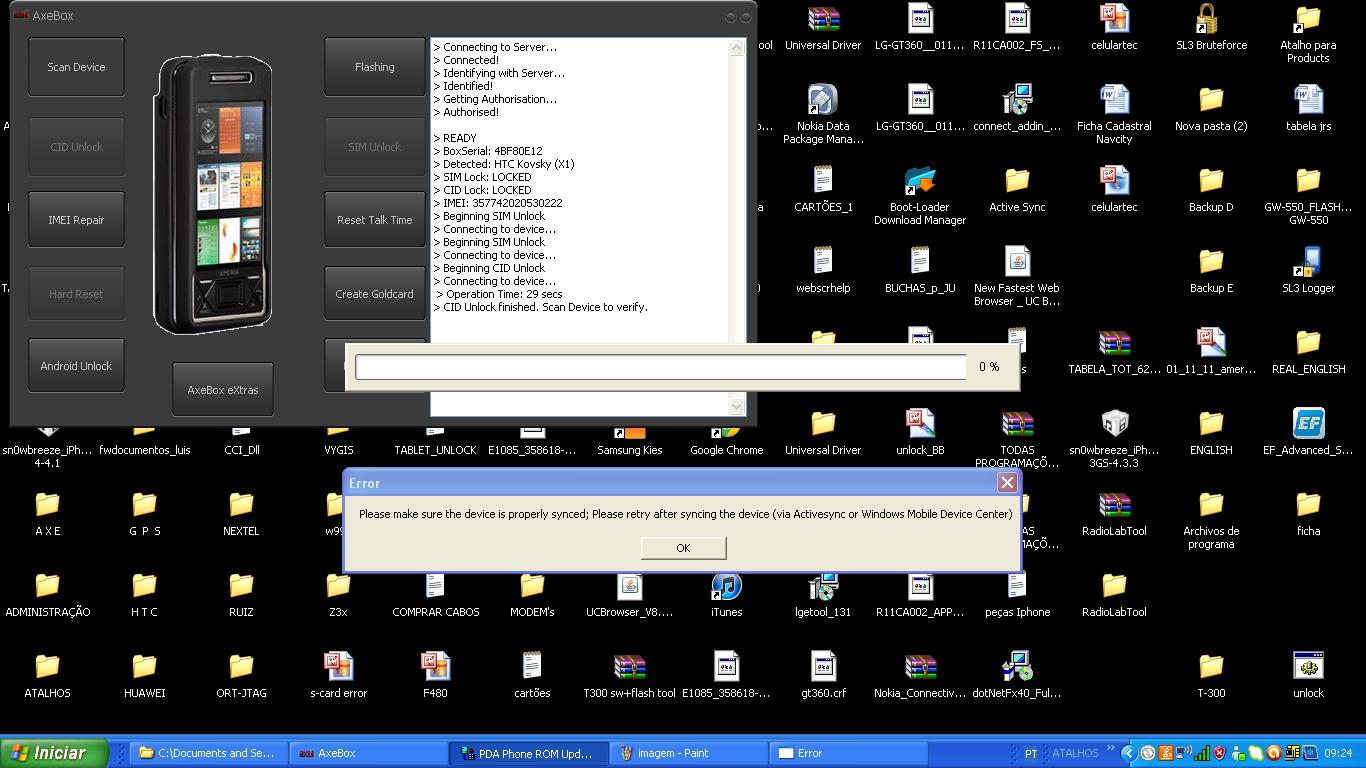Close the Error dialog with the X button

click(x=1007, y=483)
